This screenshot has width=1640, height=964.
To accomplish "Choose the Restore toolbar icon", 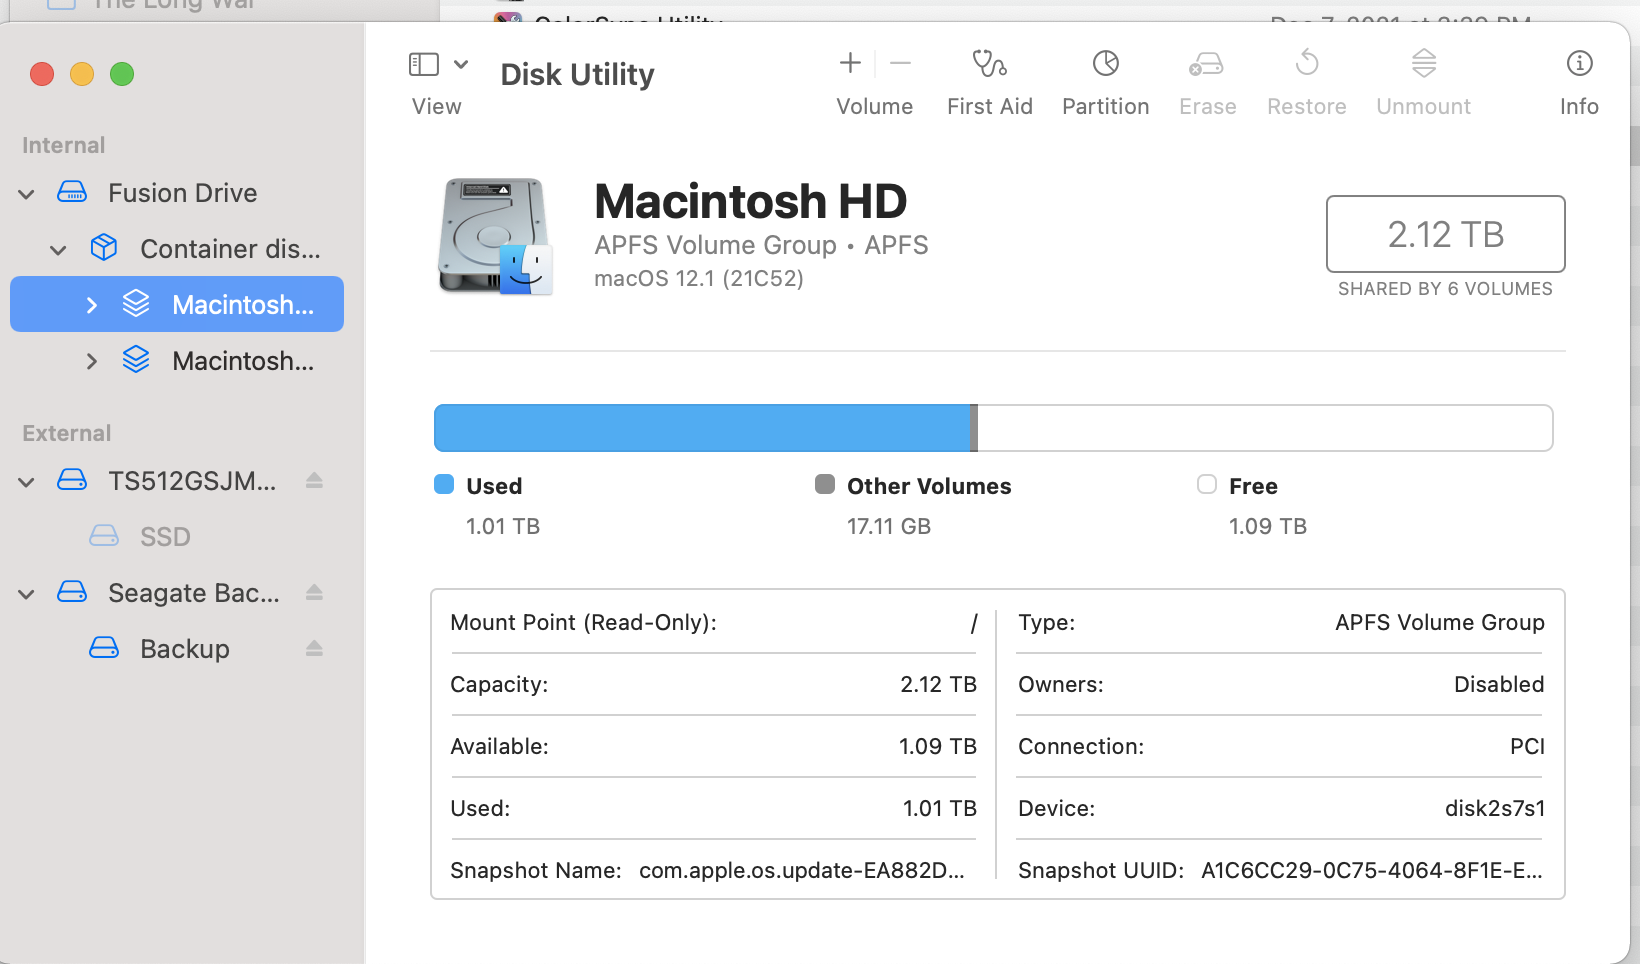I will (x=1307, y=64).
